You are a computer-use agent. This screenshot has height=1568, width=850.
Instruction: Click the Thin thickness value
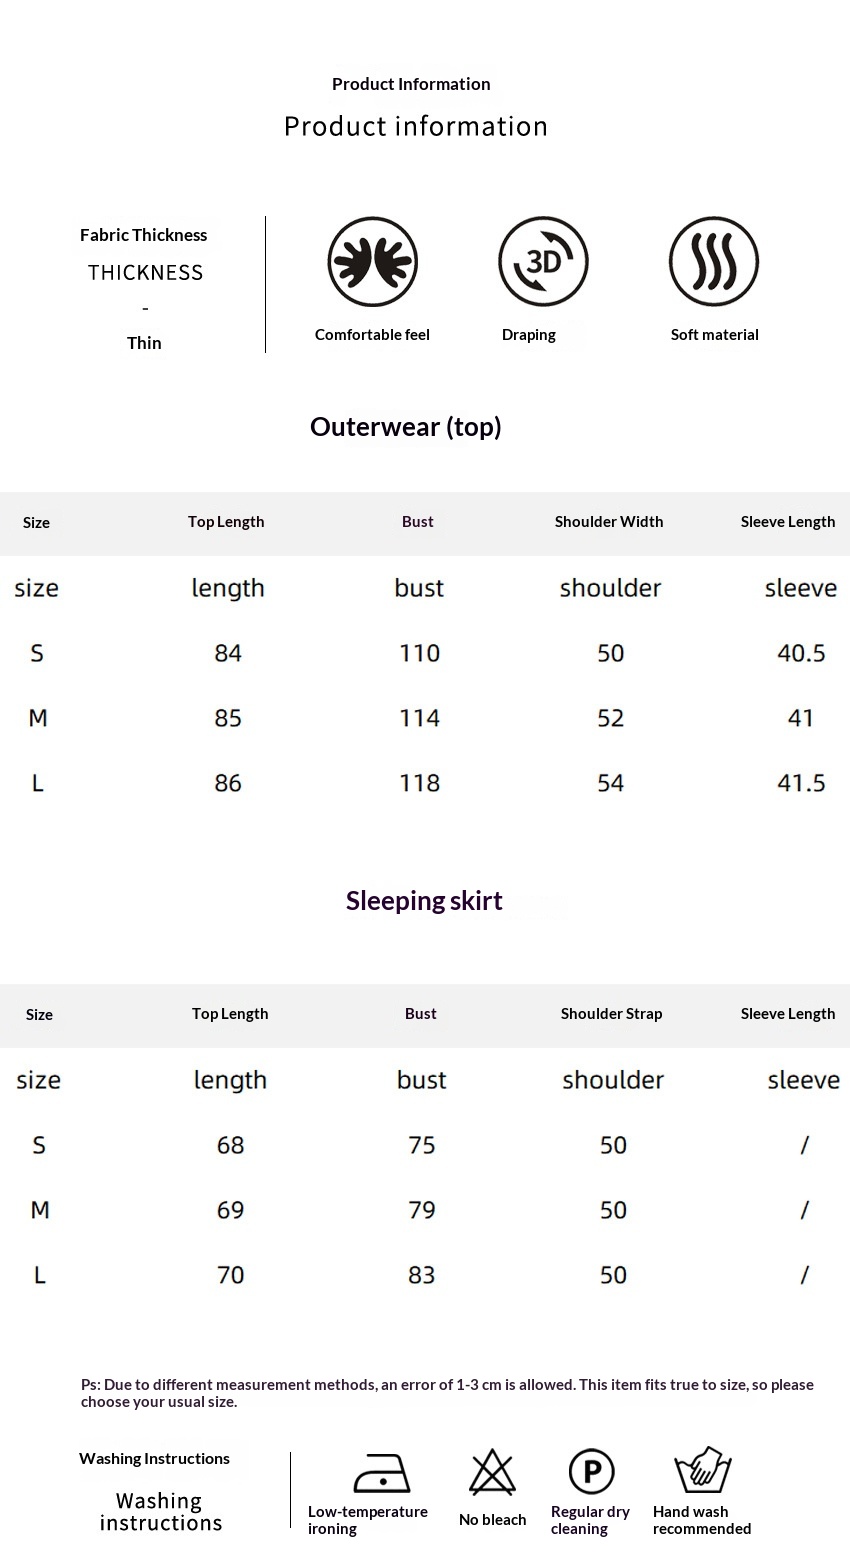coord(144,343)
